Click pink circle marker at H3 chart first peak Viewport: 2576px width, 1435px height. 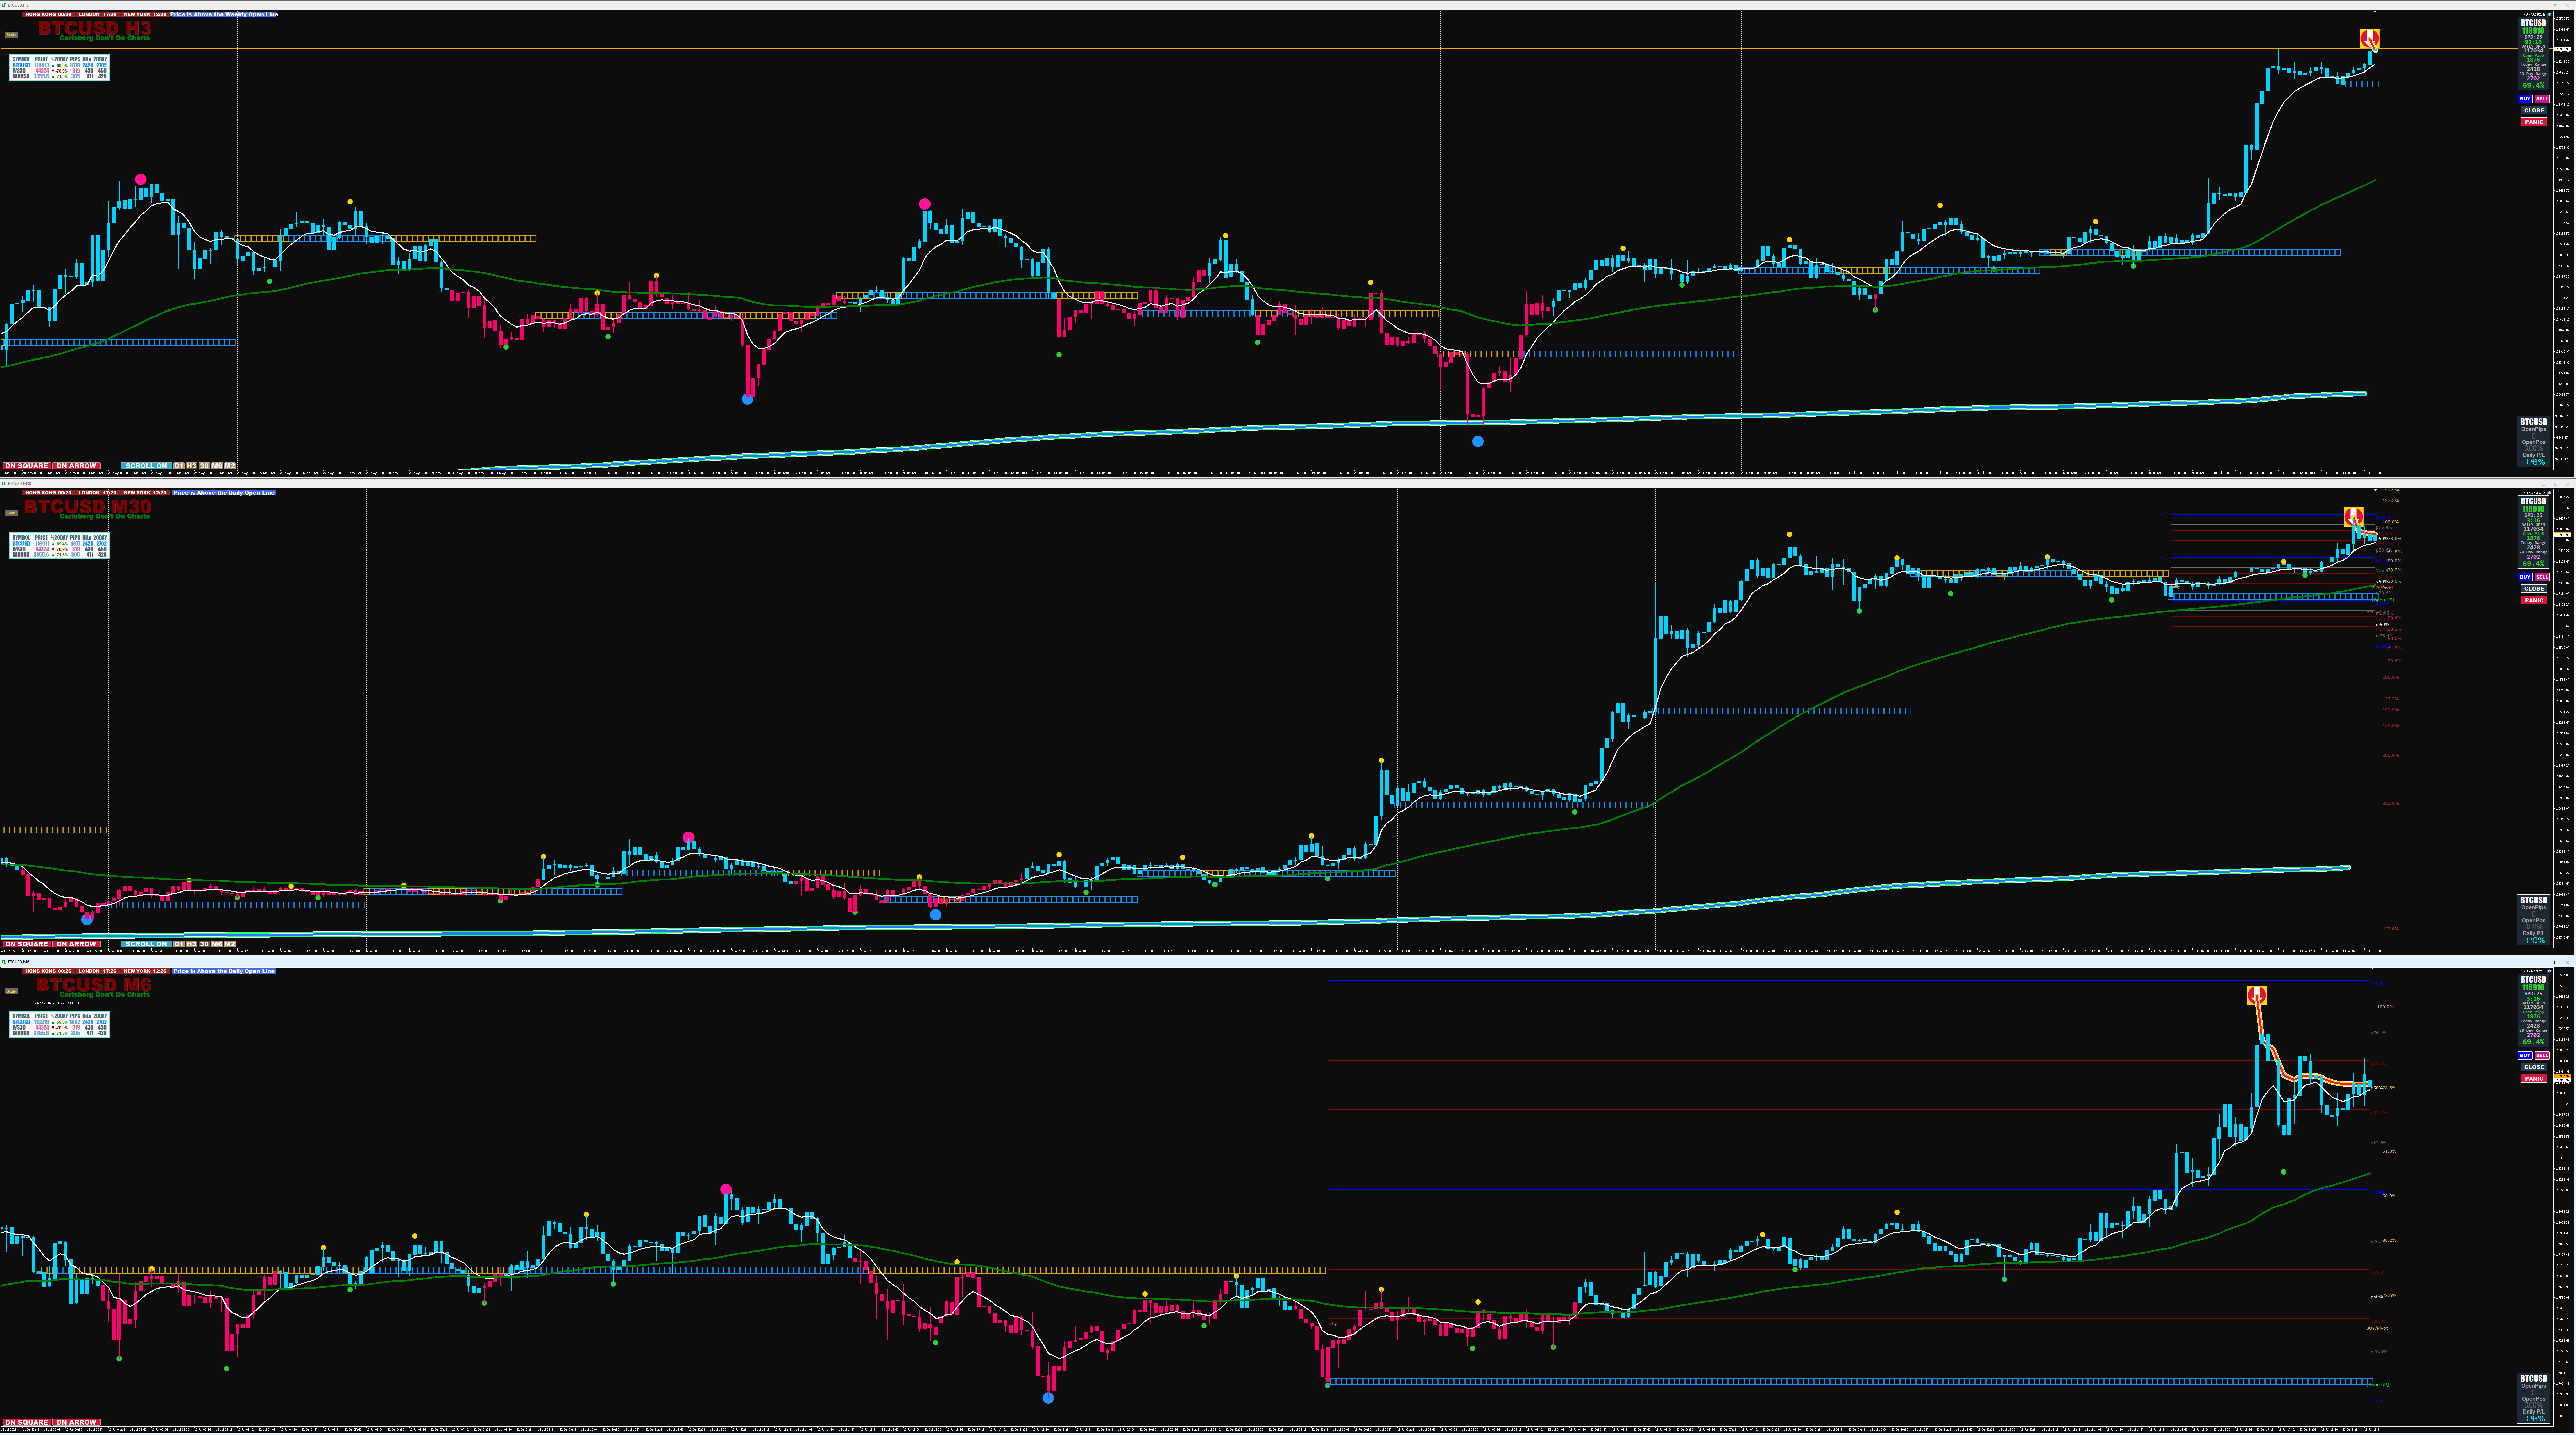(141, 179)
